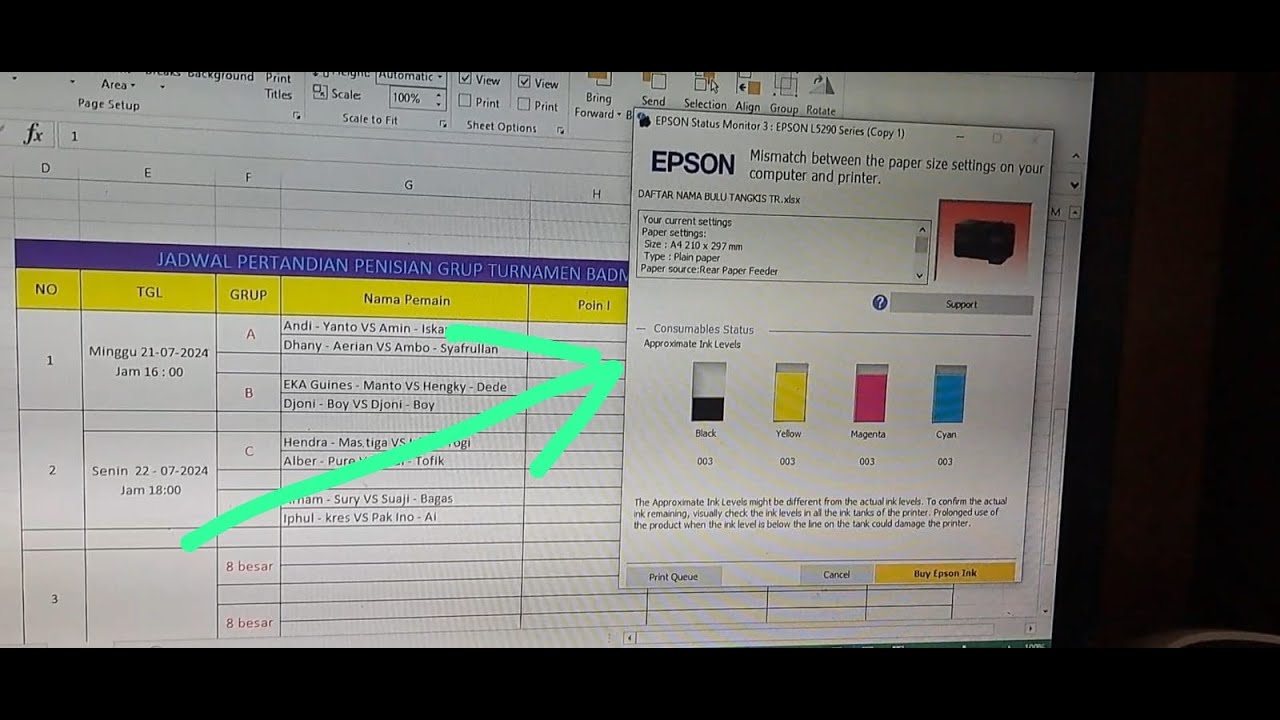Click the Support button

(x=961, y=303)
